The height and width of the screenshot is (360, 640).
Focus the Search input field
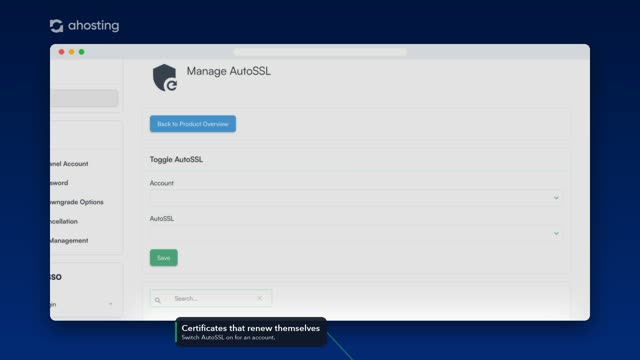(211, 298)
